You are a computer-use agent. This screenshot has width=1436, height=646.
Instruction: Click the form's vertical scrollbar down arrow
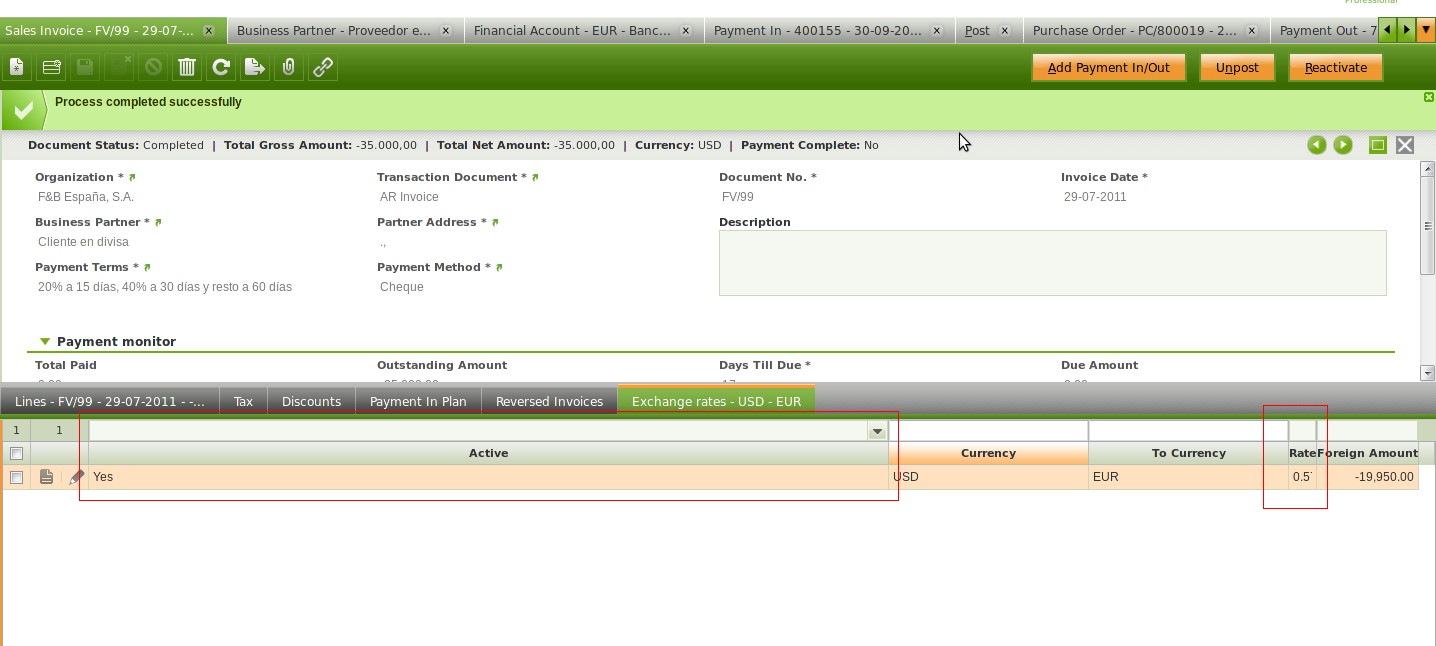tap(1427, 372)
